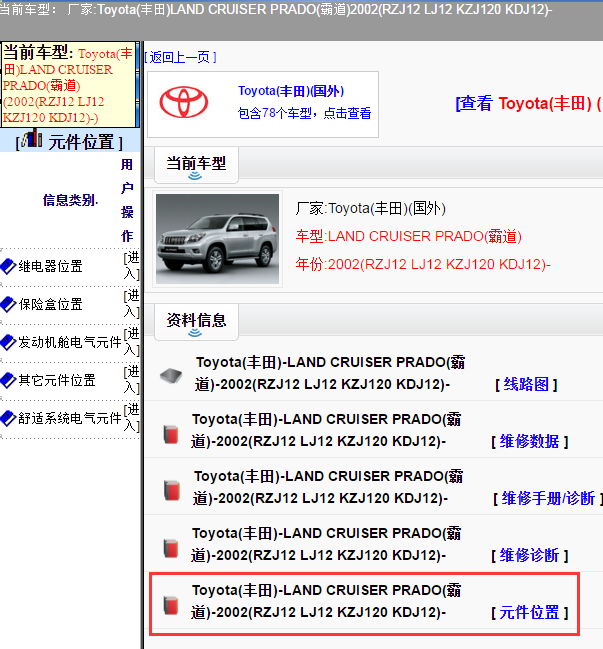Click the 元件位置 sidebar header
603x649 pixels.
click(70, 141)
